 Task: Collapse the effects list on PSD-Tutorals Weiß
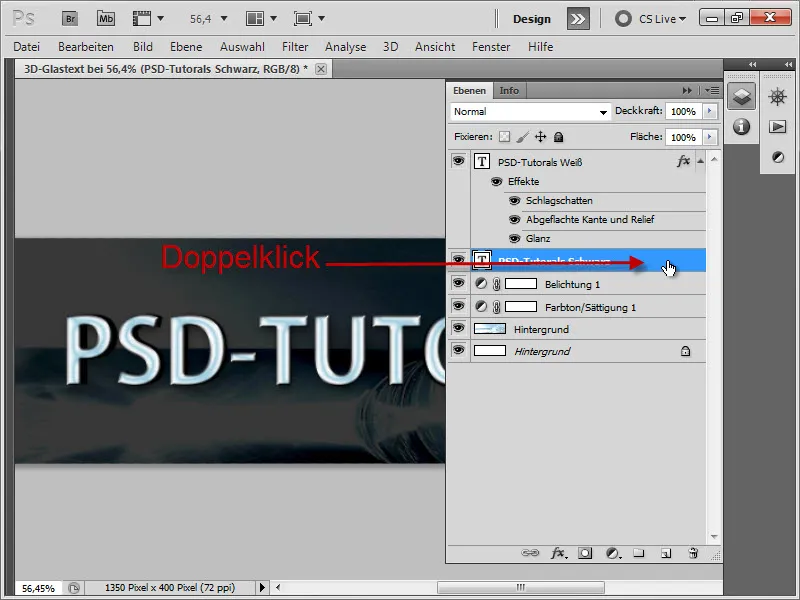(x=701, y=161)
